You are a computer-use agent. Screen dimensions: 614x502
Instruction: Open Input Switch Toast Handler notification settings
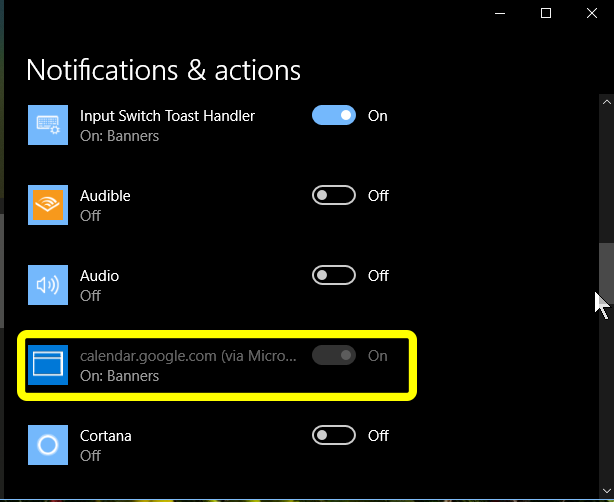click(x=167, y=116)
